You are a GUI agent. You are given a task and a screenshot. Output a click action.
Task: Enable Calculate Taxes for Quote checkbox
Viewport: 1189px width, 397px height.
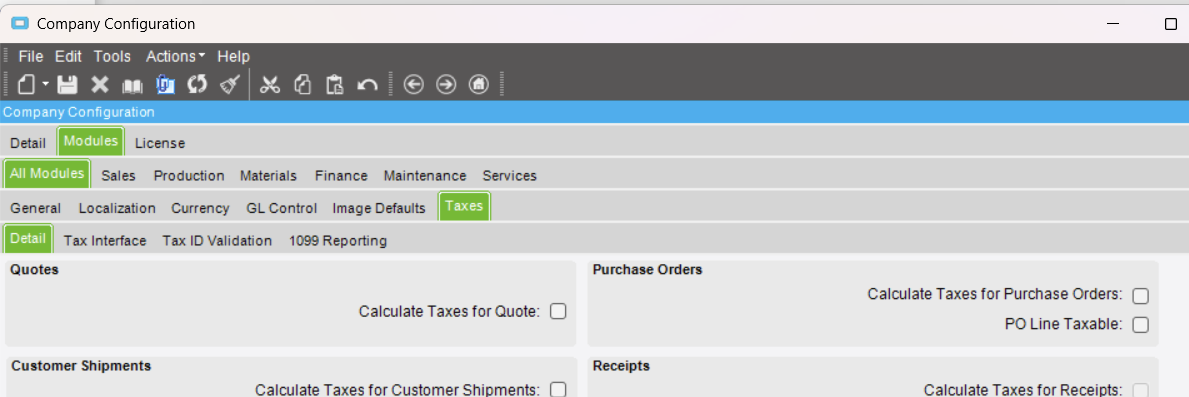click(558, 311)
